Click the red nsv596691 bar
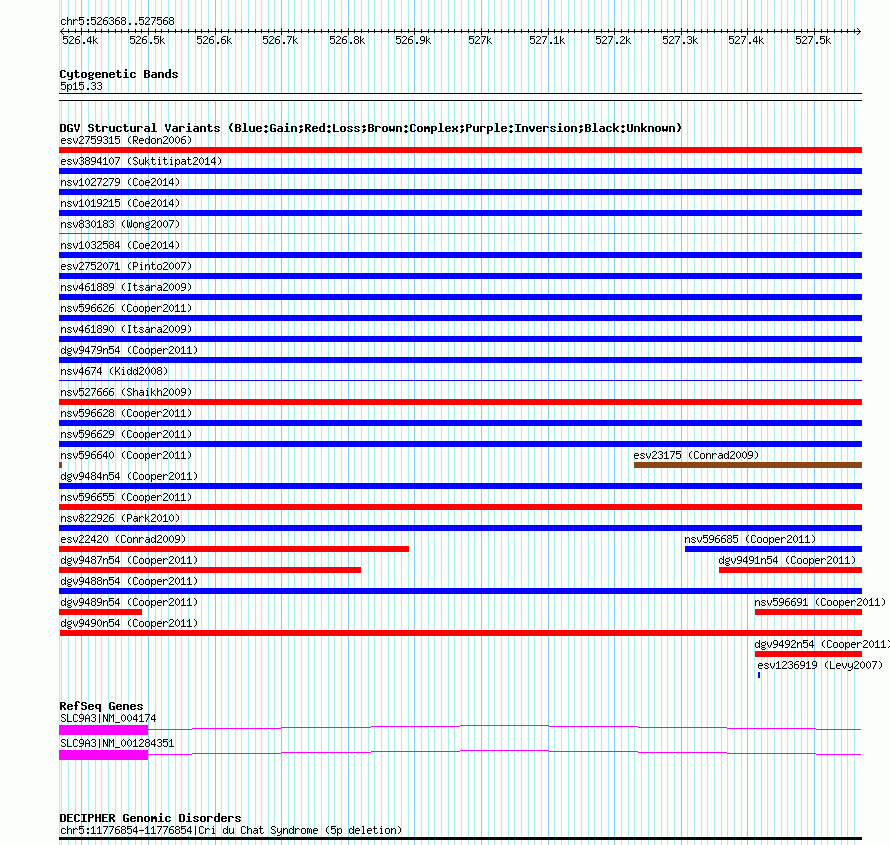This screenshot has width=890, height=845. pyautogui.click(x=808, y=612)
